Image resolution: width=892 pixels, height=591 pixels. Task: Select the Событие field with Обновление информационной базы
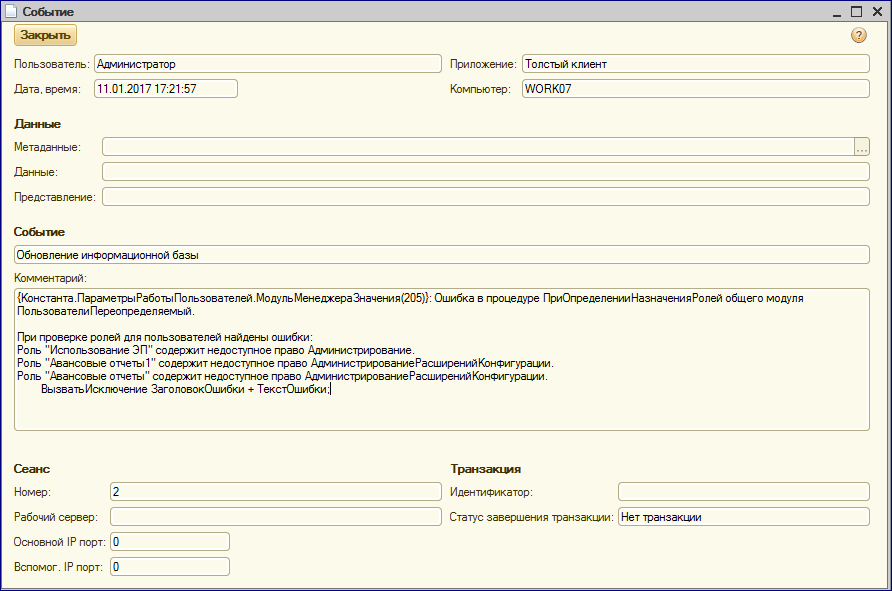click(441, 255)
